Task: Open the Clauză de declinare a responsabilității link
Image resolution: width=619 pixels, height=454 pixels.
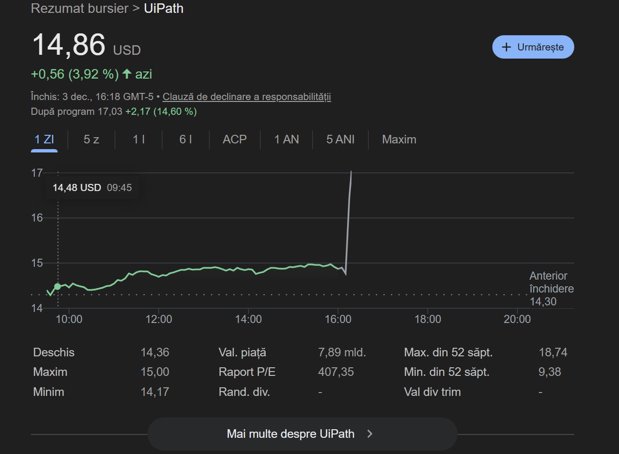Action: pyautogui.click(x=247, y=97)
